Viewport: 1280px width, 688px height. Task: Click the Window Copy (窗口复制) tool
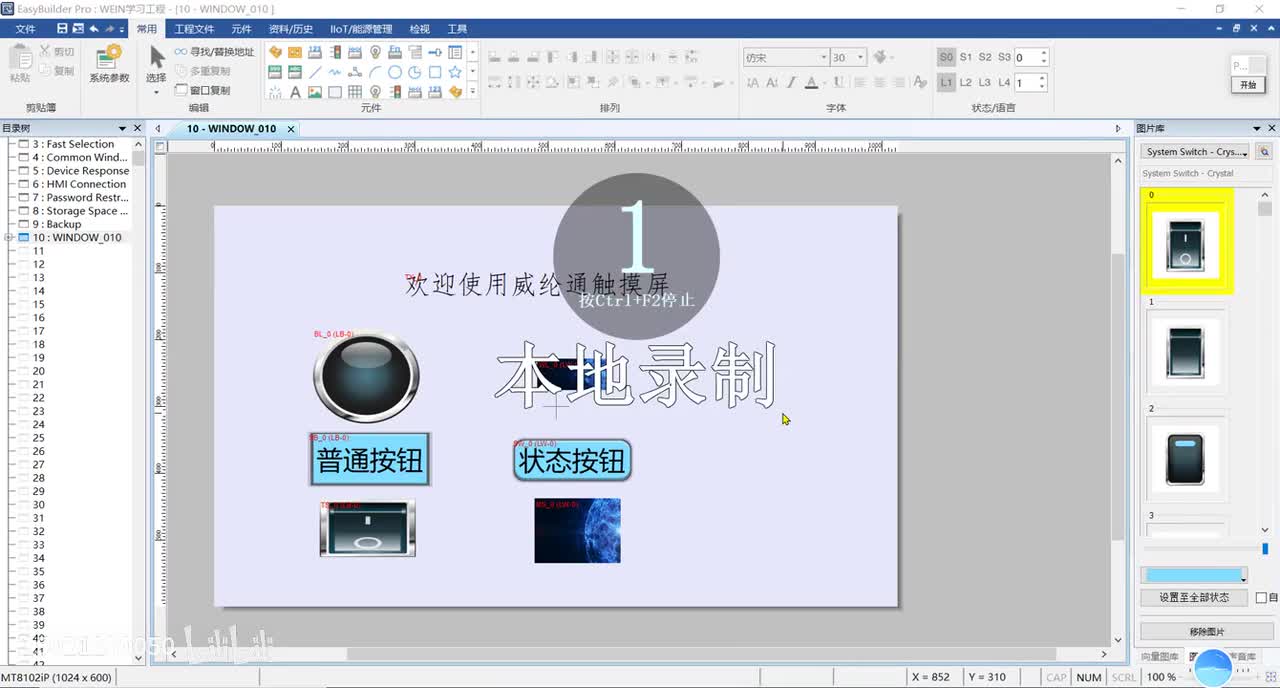point(203,90)
